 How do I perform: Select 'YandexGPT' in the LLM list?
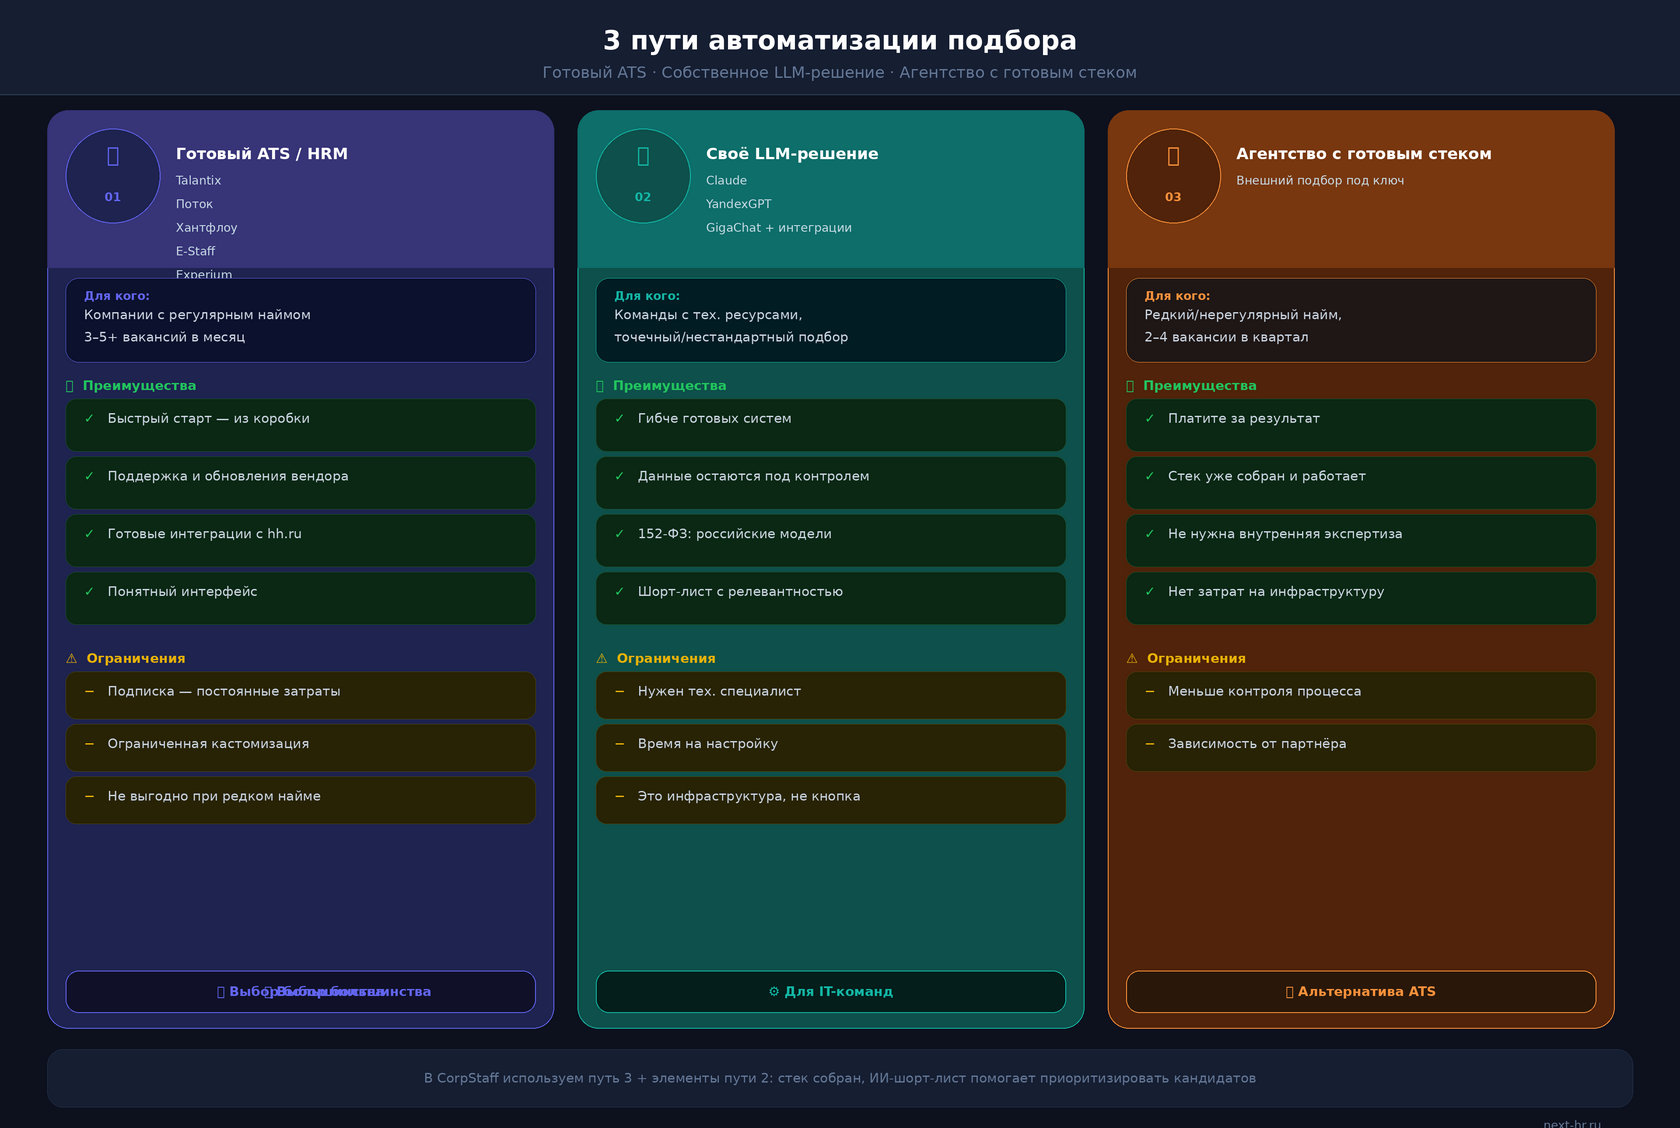click(x=739, y=204)
